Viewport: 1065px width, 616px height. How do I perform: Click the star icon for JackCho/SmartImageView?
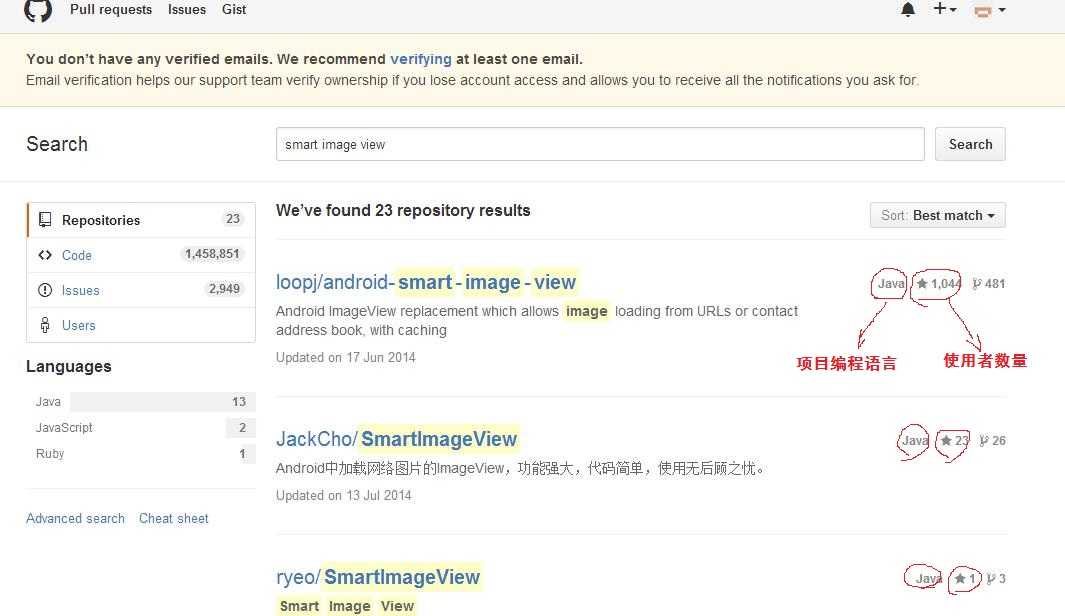(946, 440)
